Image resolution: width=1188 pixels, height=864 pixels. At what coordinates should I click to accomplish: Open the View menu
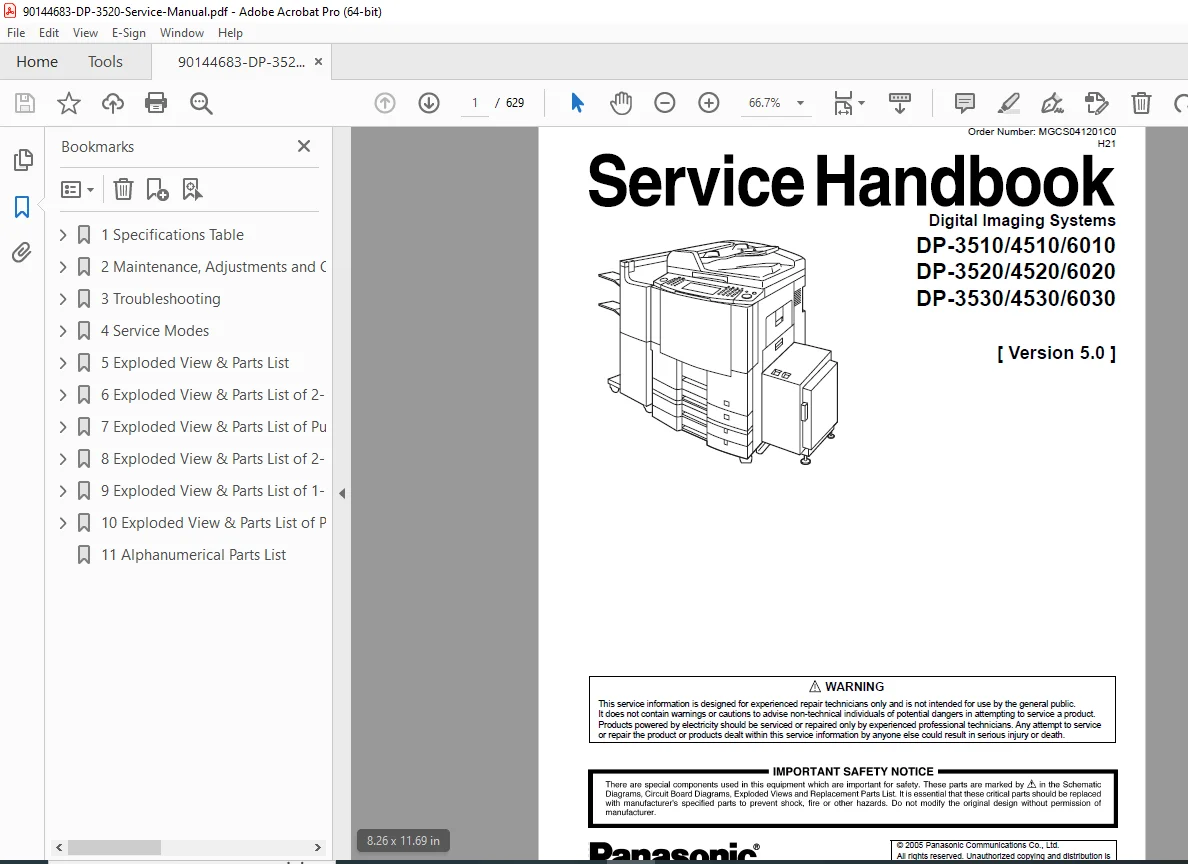pos(85,33)
